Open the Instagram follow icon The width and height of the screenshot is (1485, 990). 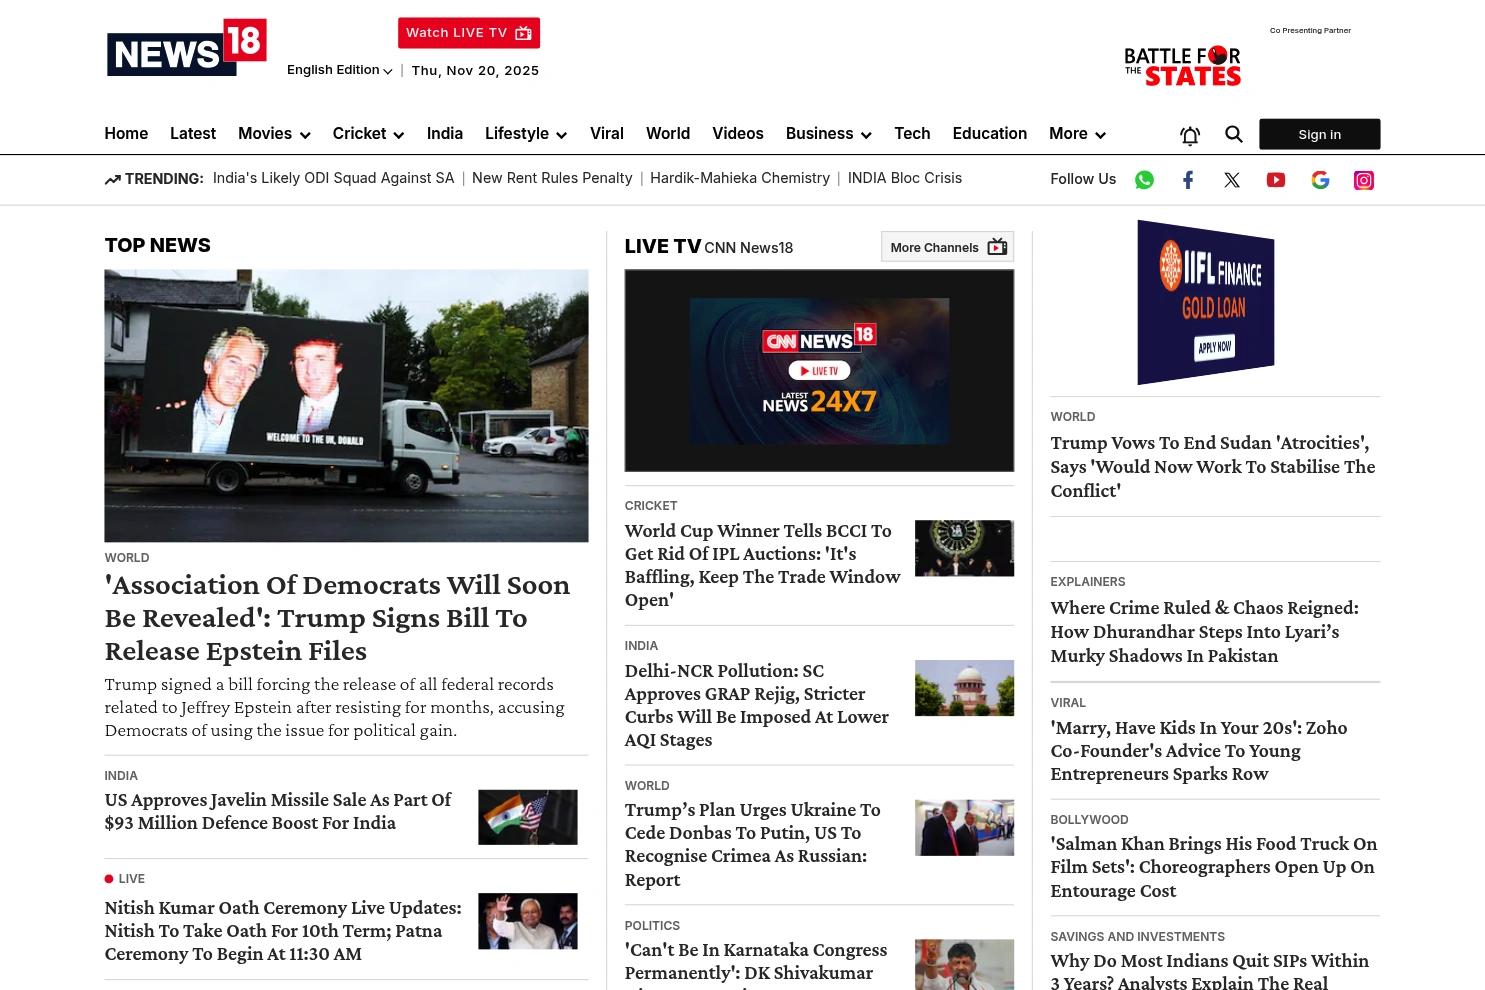pyautogui.click(x=1364, y=180)
